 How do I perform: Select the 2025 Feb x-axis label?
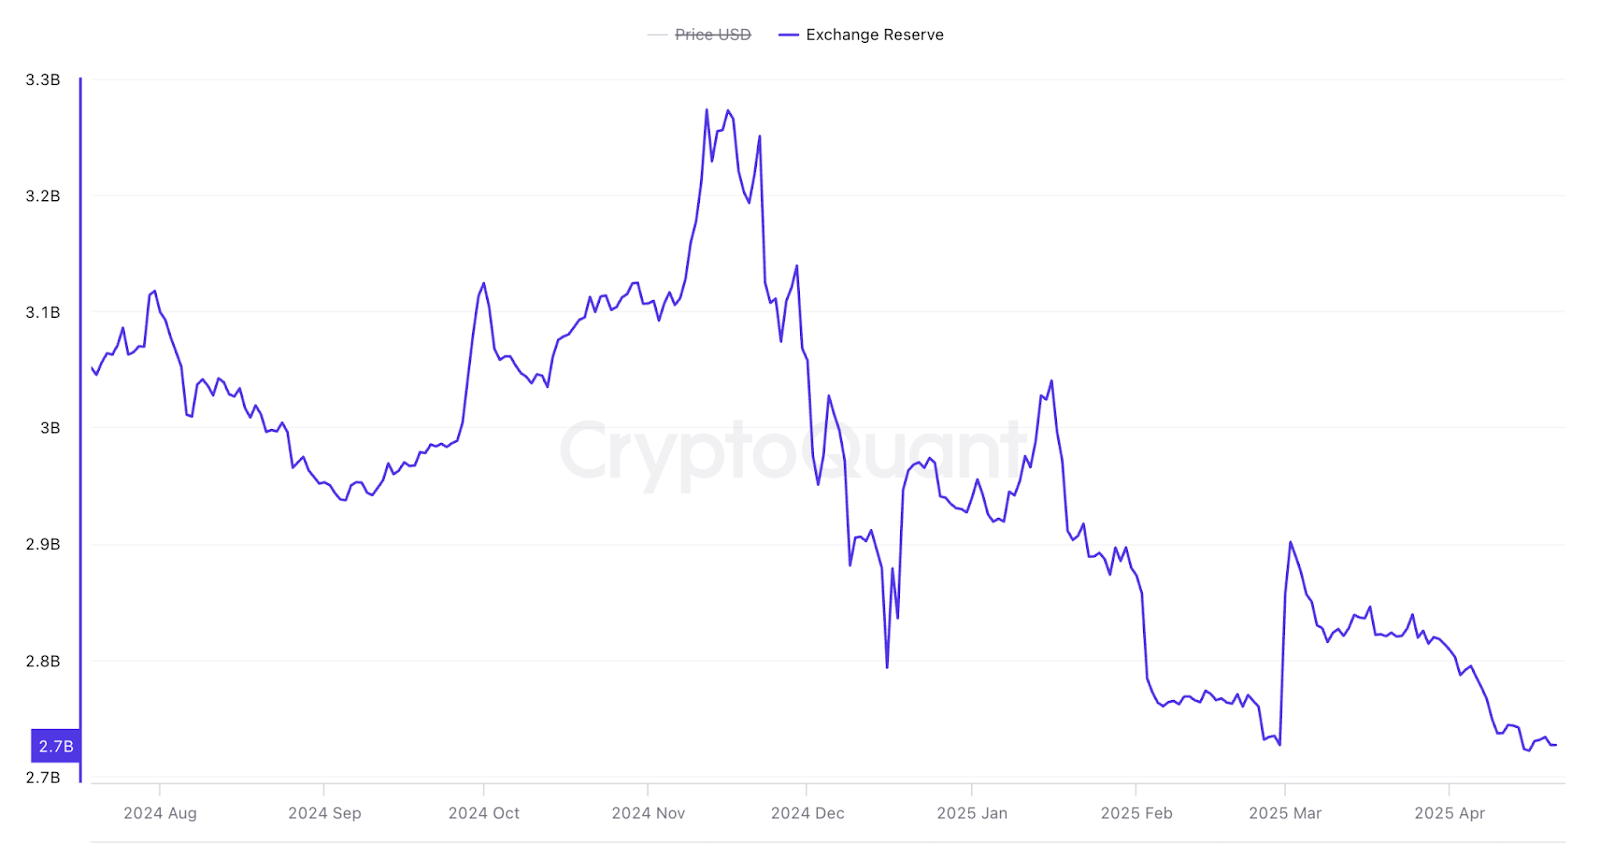tap(1136, 813)
